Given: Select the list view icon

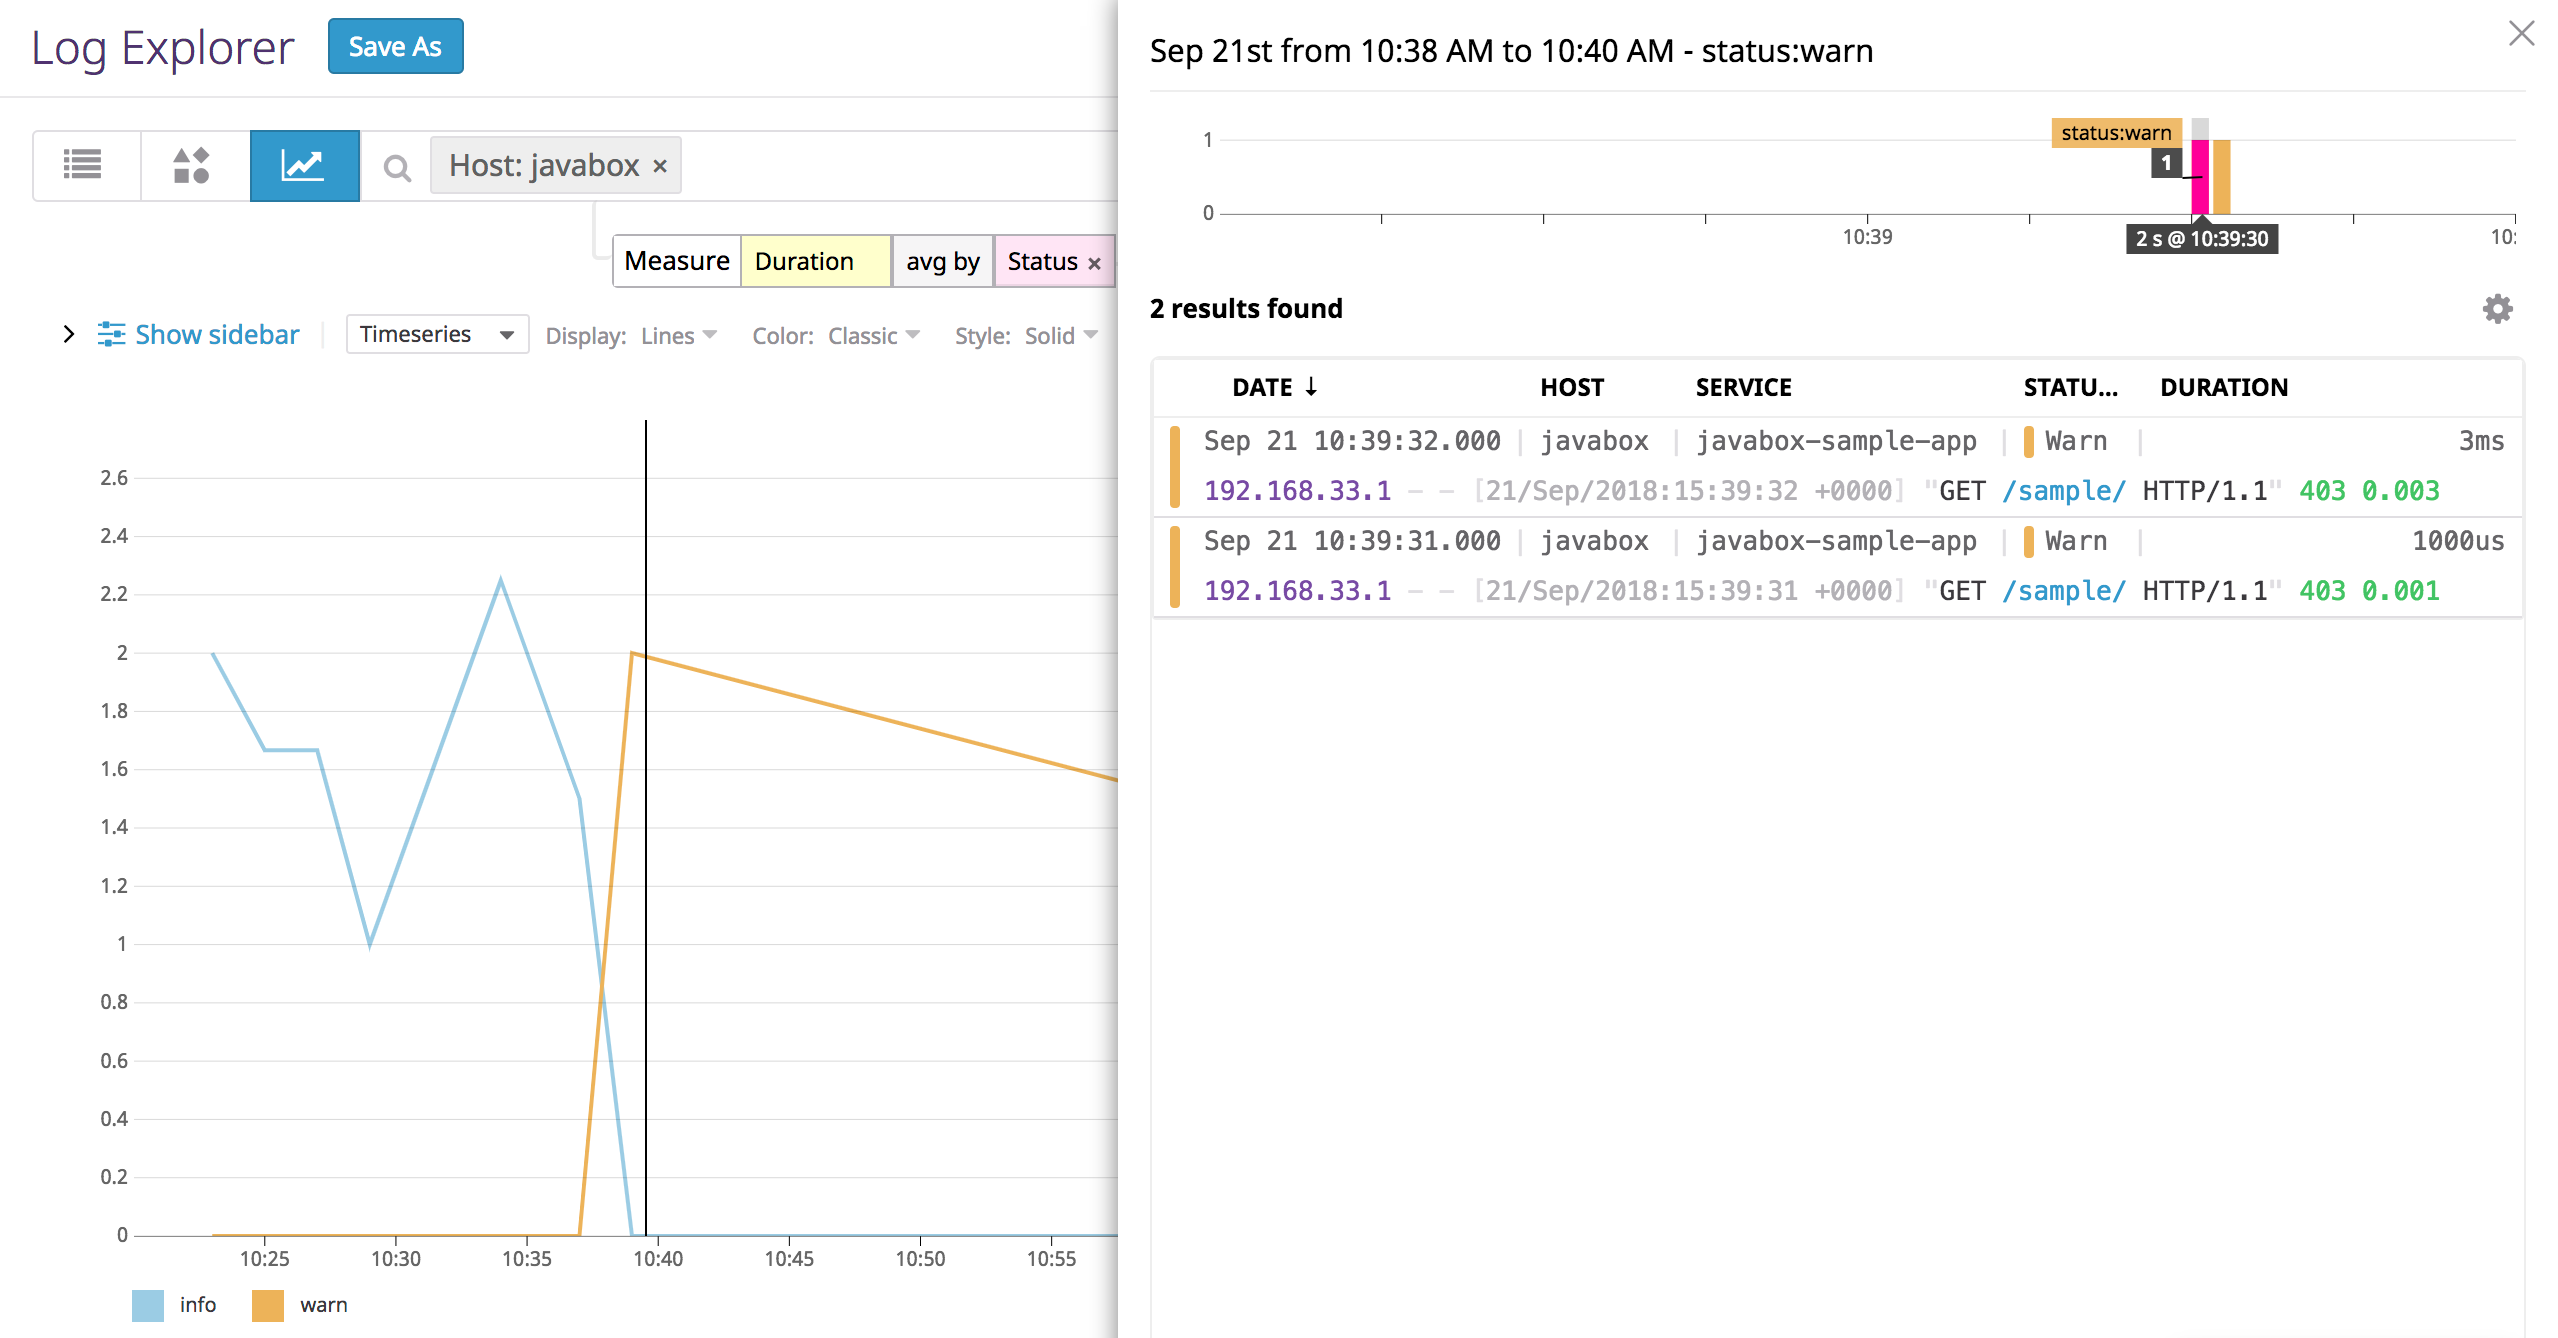Looking at the screenshot, I should point(84,165).
